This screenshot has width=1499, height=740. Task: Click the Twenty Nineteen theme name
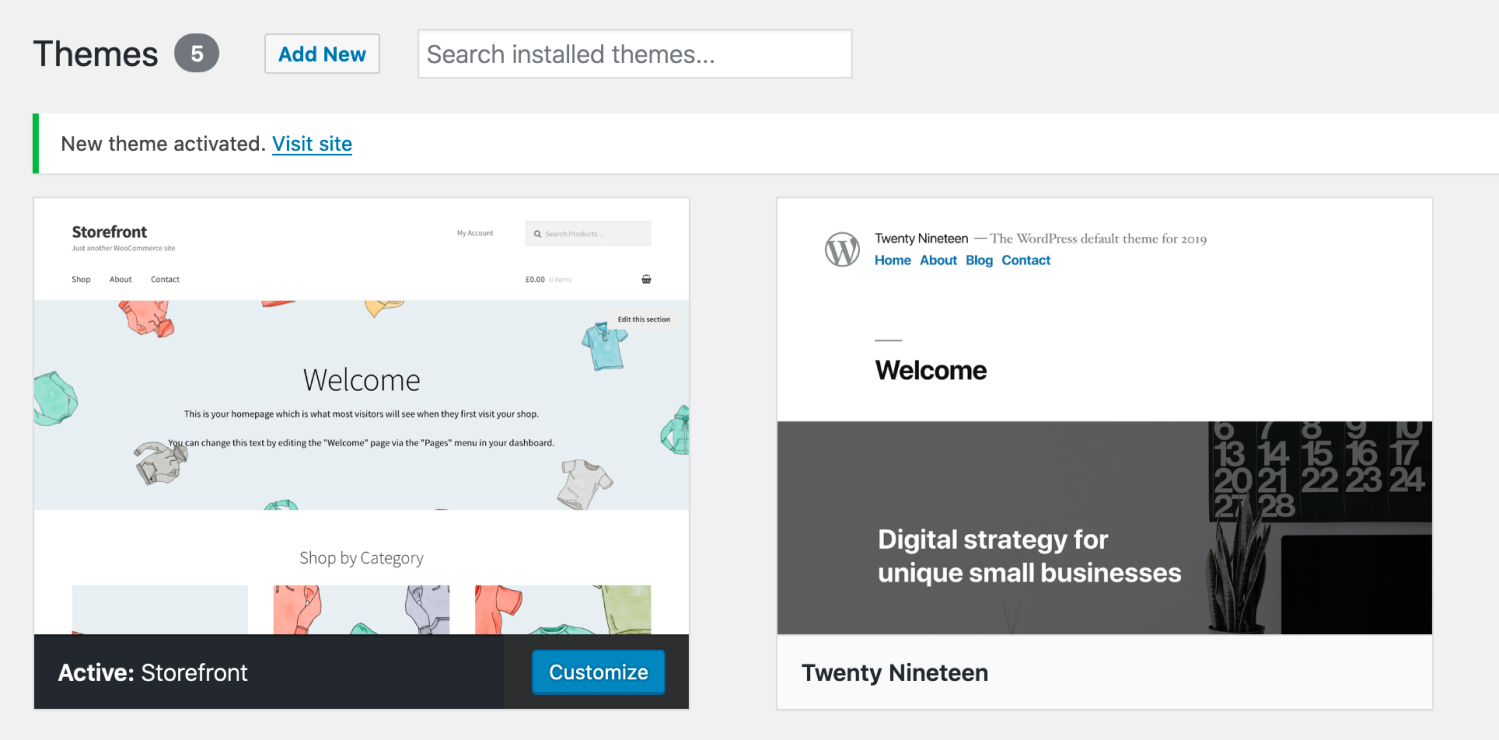(894, 673)
